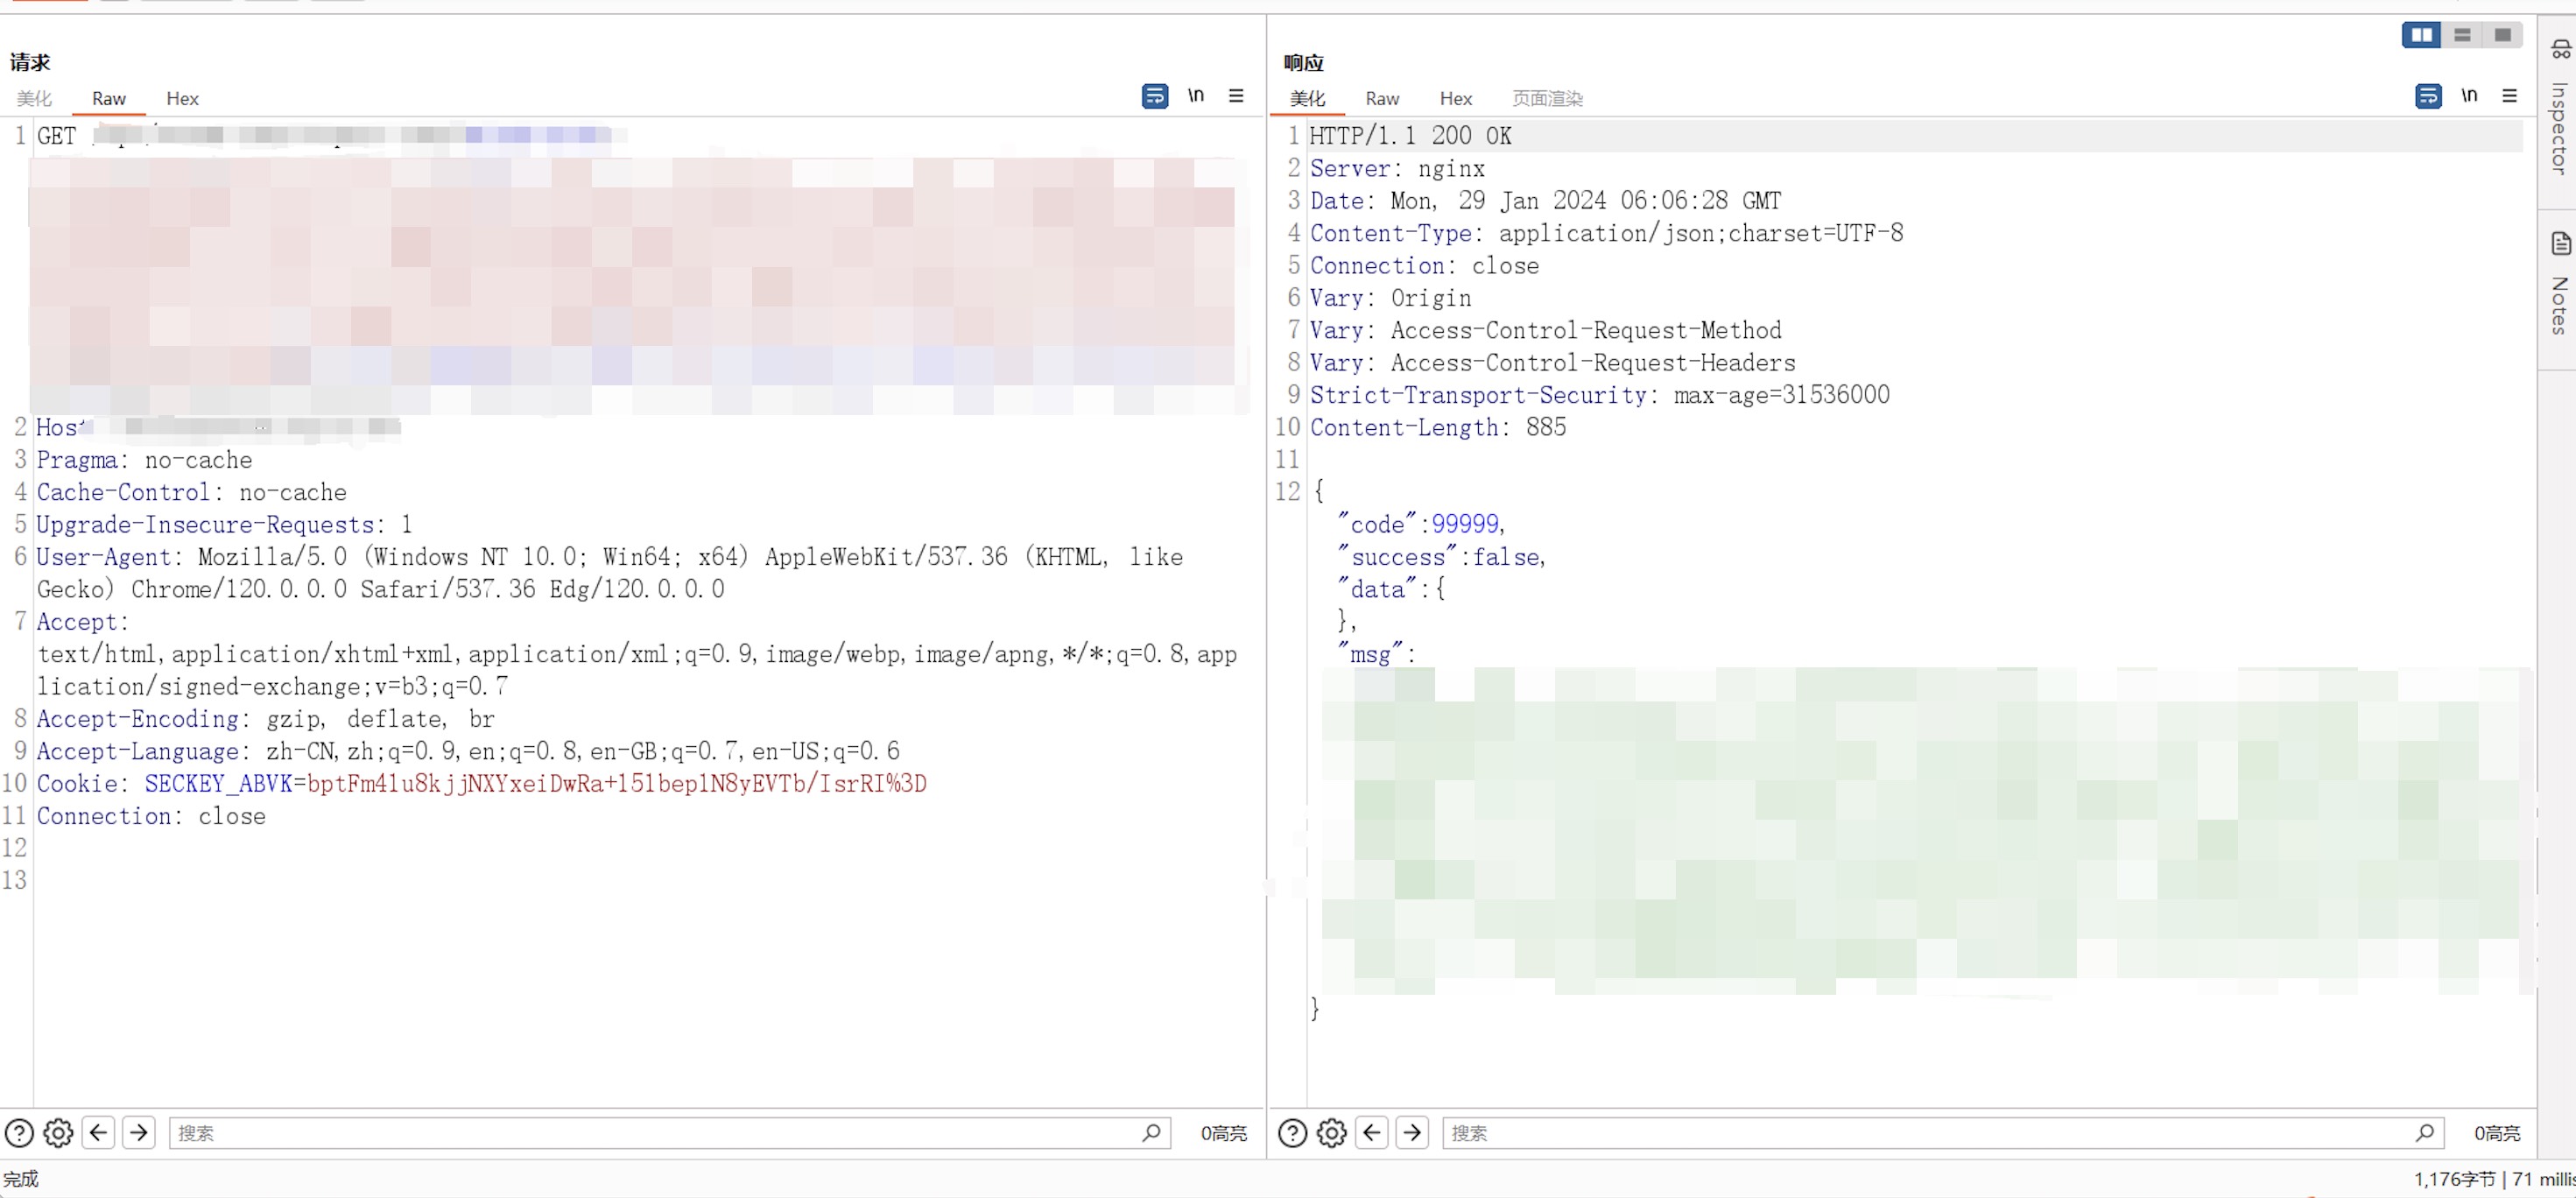The width and height of the screenshot is (2576, 1198).
Task: Click Accept-Language header in request
Action: pyautogui.click(x=468, y=751)
